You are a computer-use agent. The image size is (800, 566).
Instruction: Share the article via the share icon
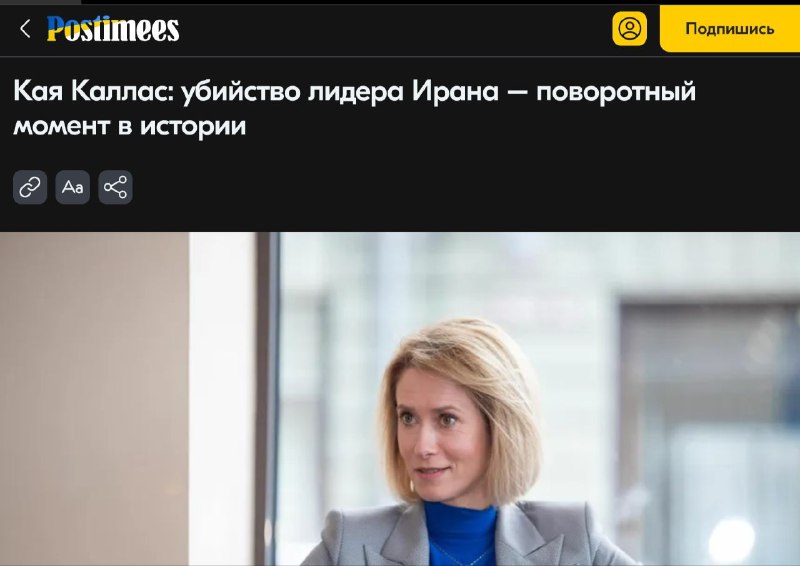115,187
